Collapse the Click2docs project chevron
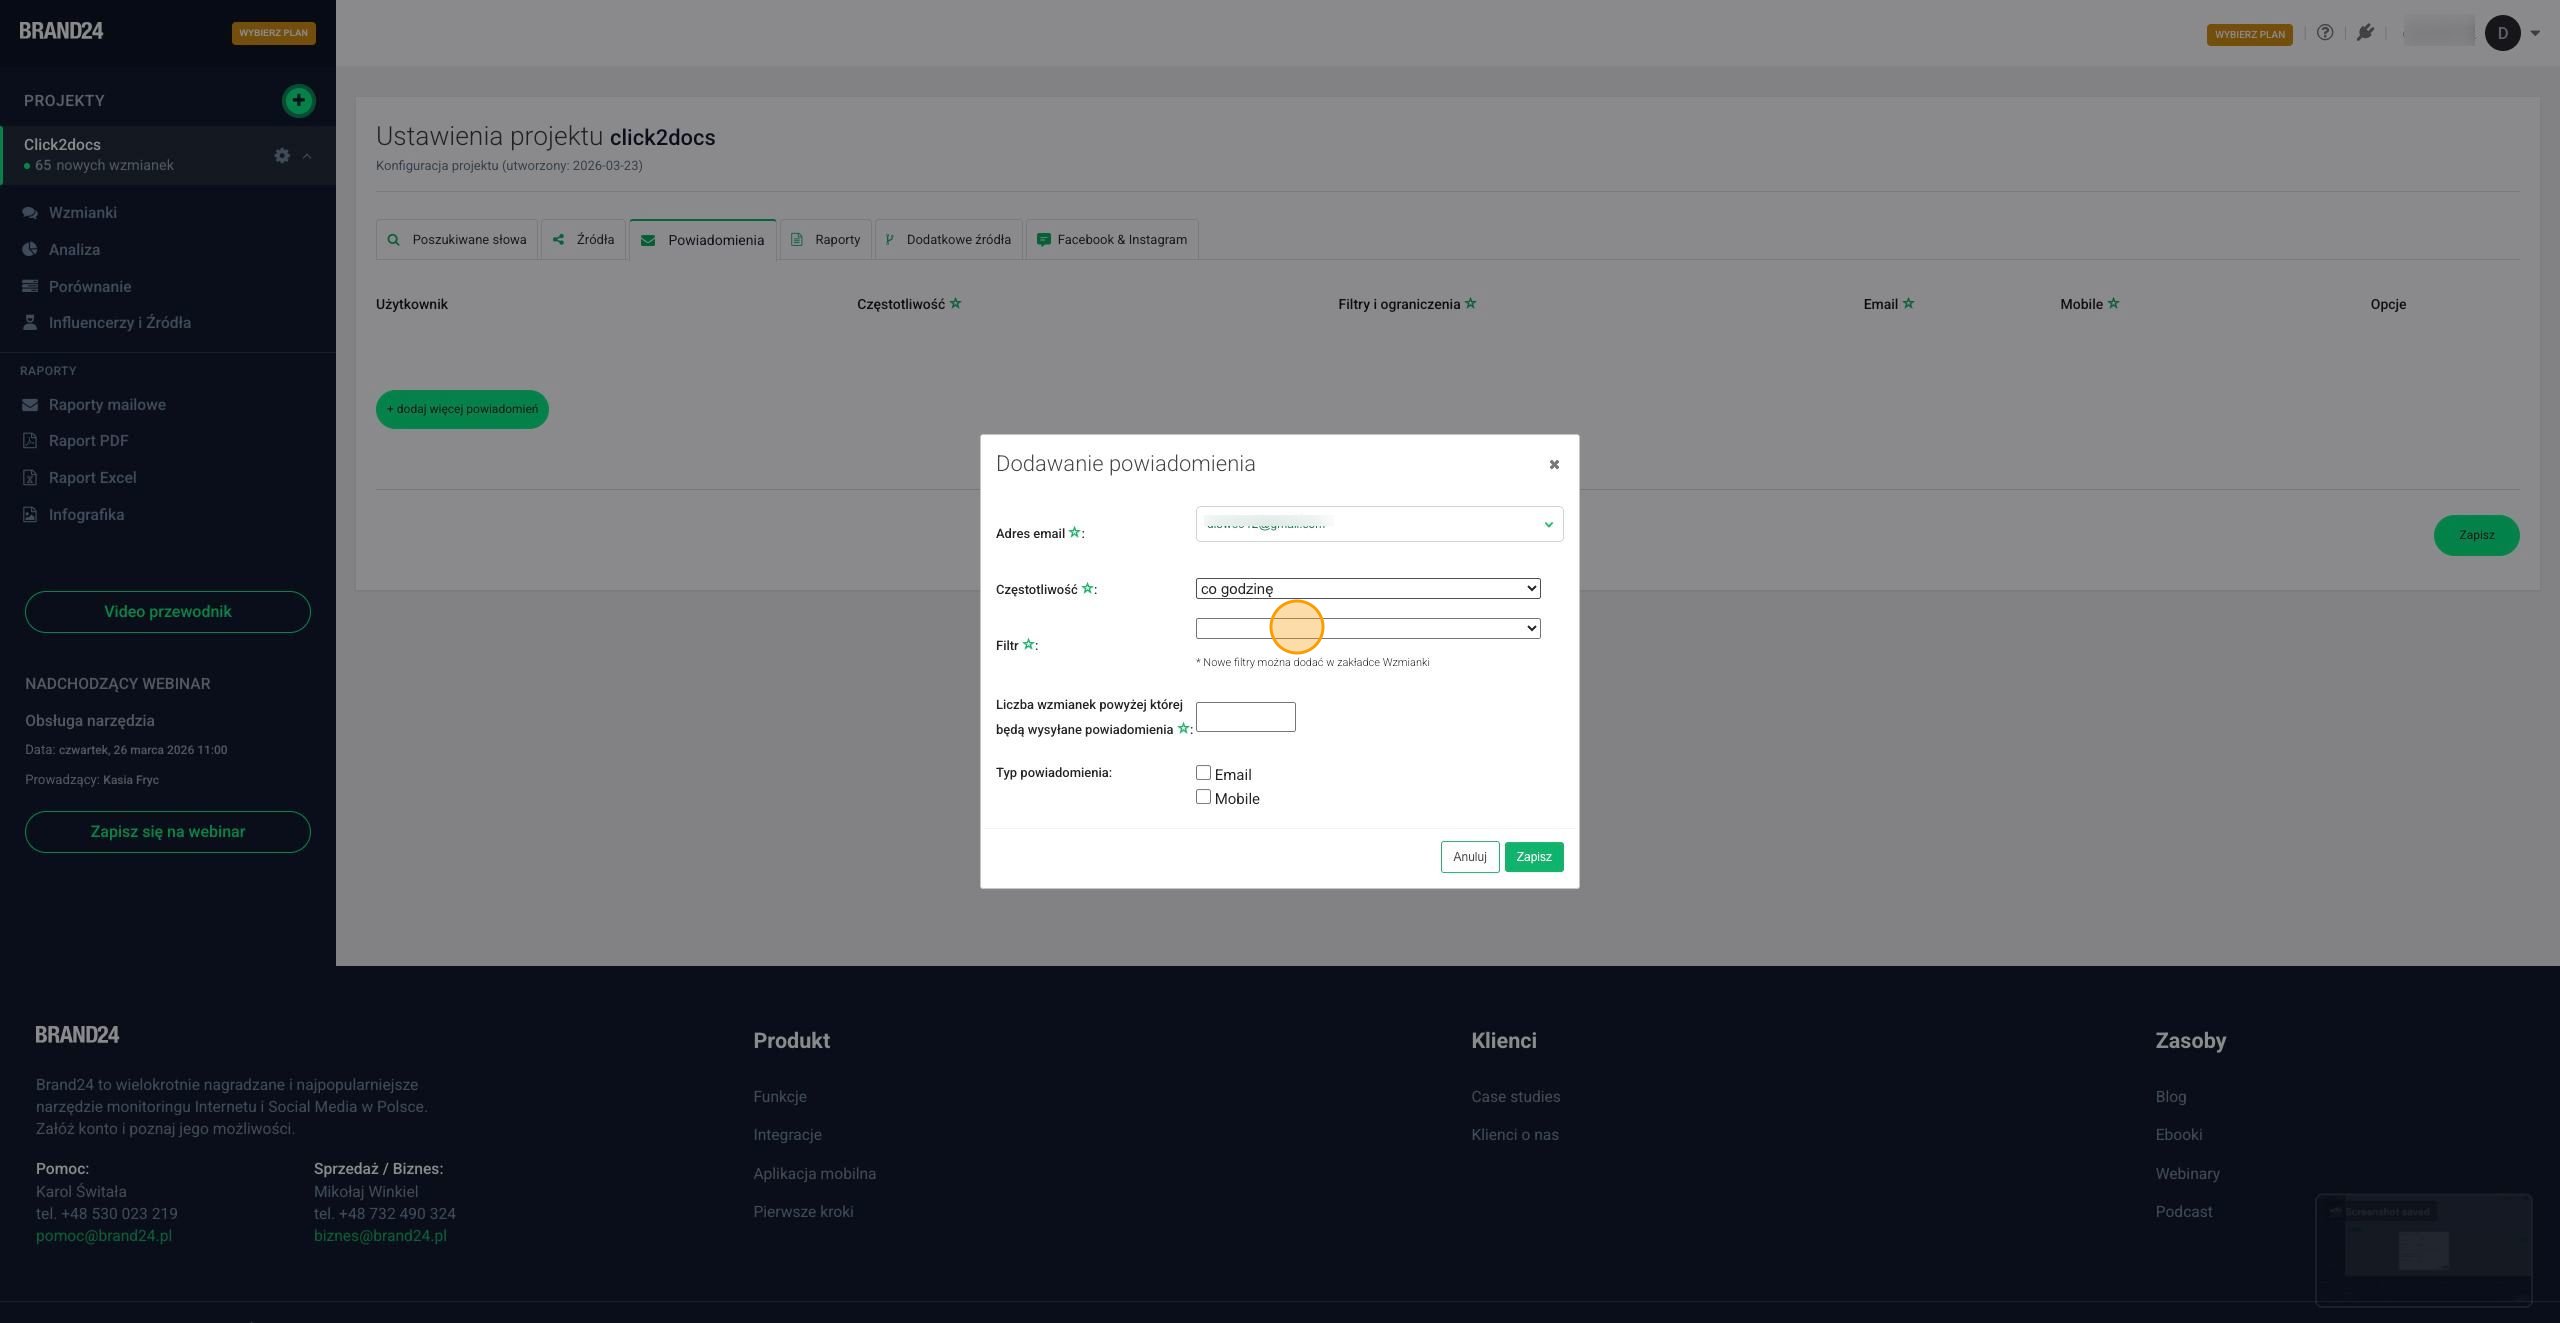This screenshot has height=1323, width=2560. point(307,156)
